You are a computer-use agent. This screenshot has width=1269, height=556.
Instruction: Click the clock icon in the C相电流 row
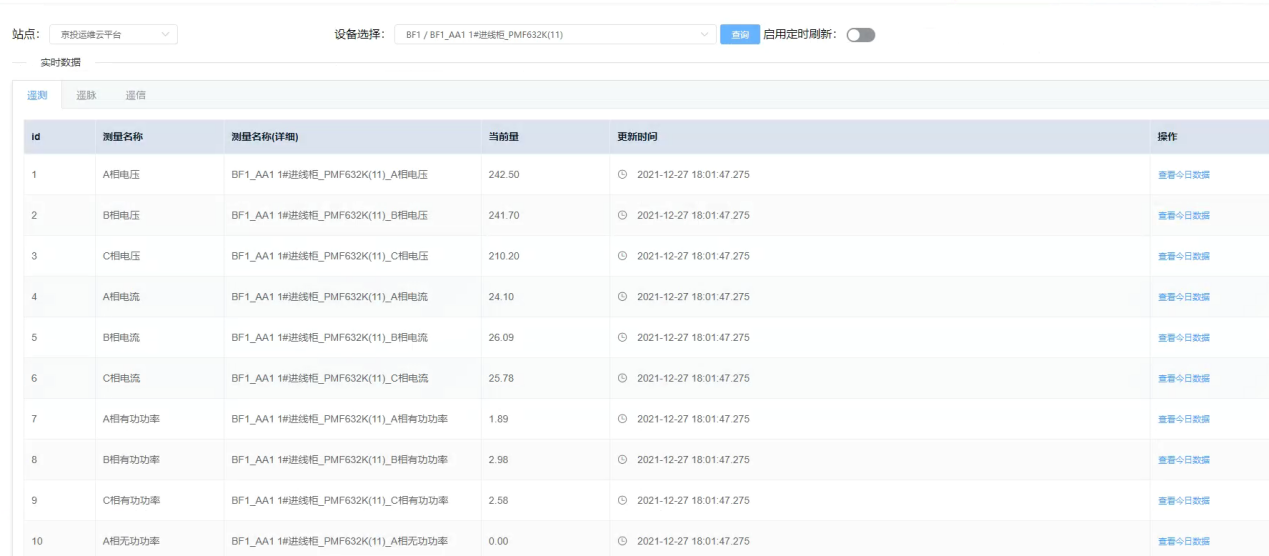point(623,378)
